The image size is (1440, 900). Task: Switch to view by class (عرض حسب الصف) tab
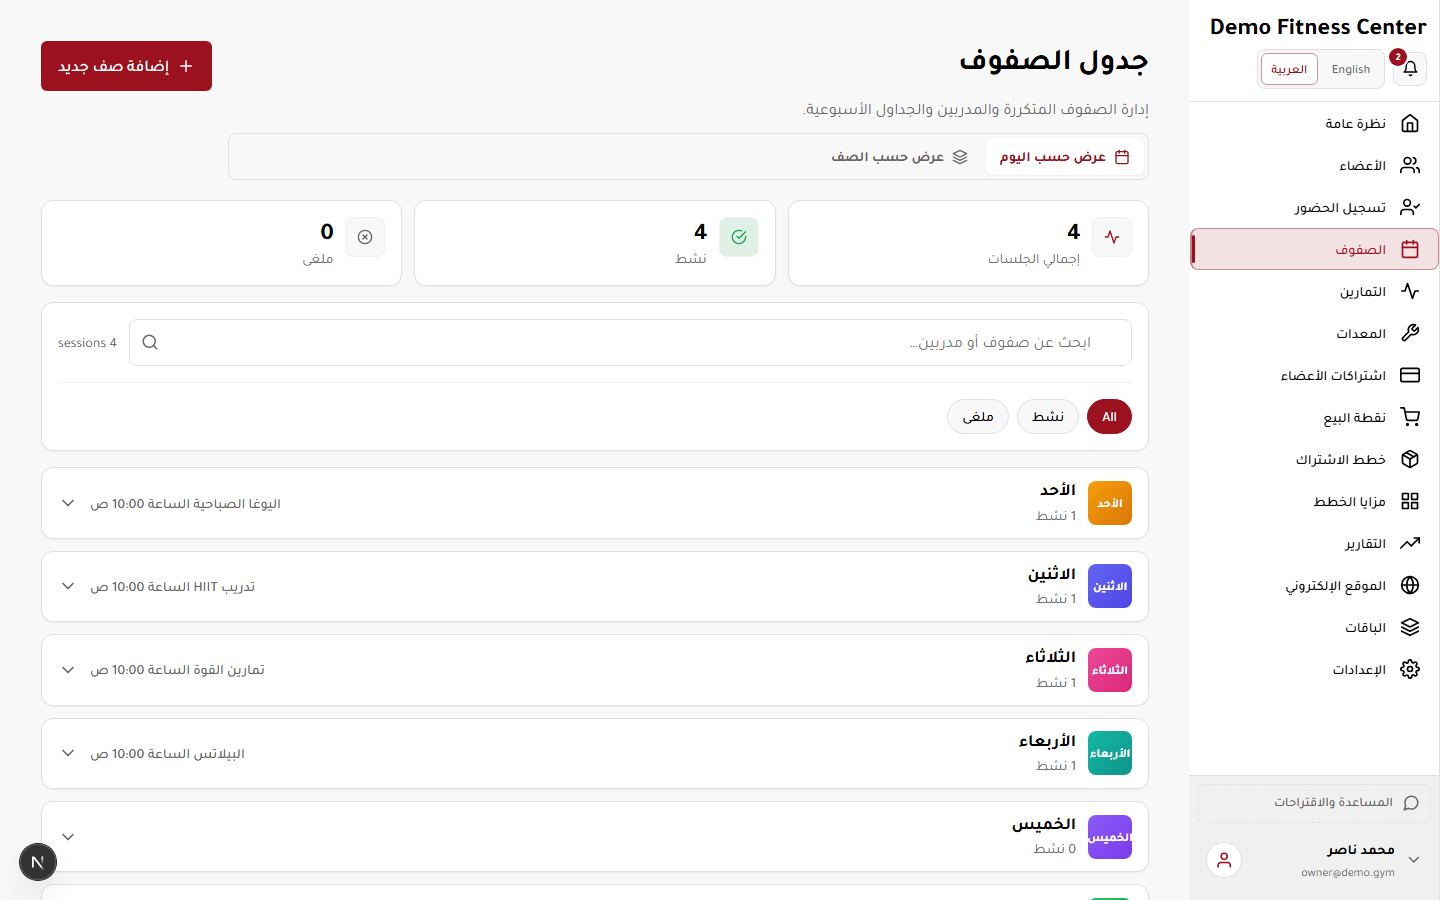coord(900,157)
